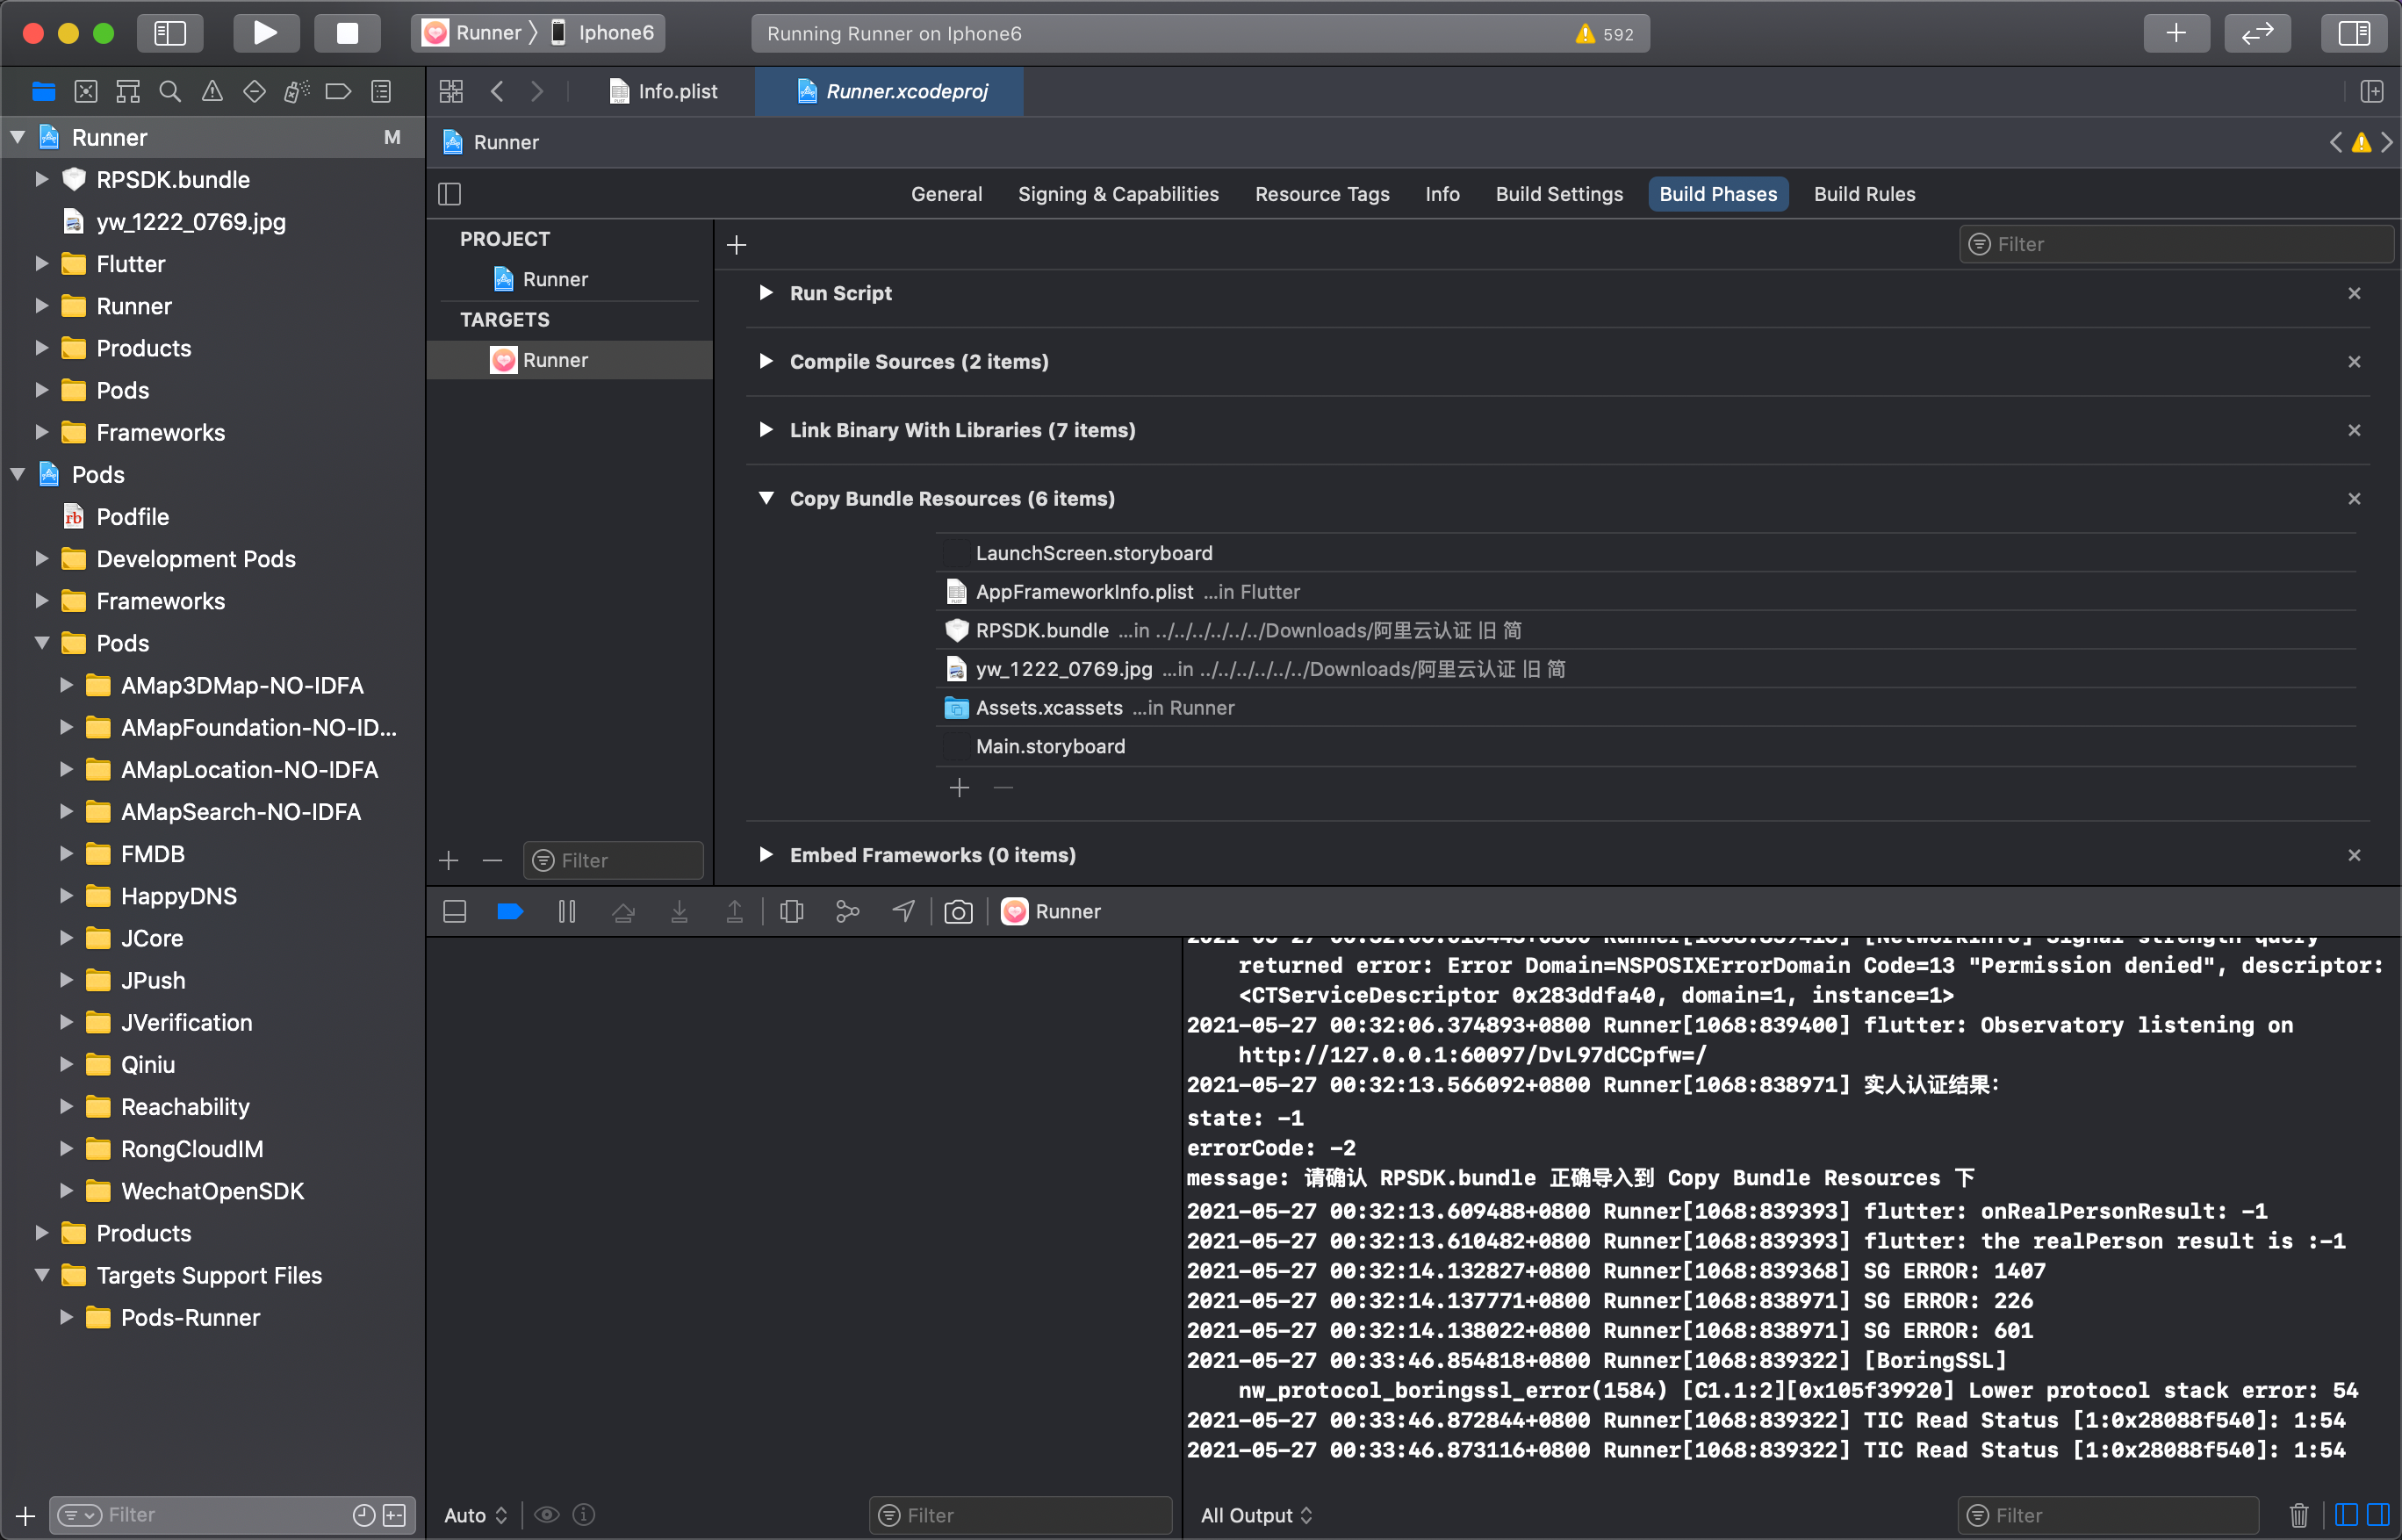Expand Link Binary With Libraries

tap(766, 430)
